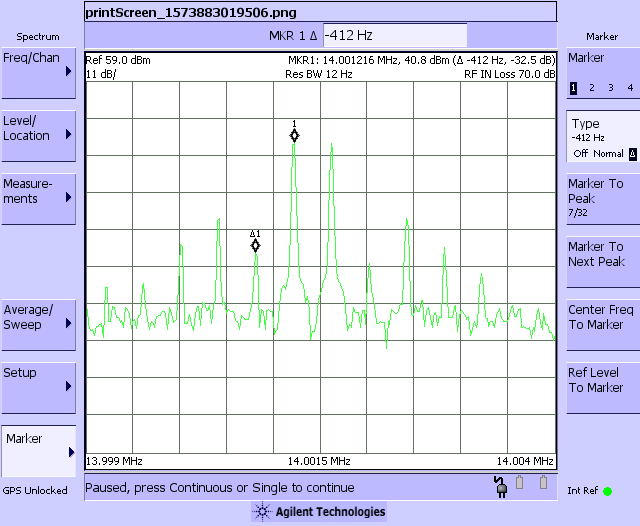Click marker 1 diamond on the trace
The height and width of the screenshot is (526, 640).
click(x=294, y=135)
